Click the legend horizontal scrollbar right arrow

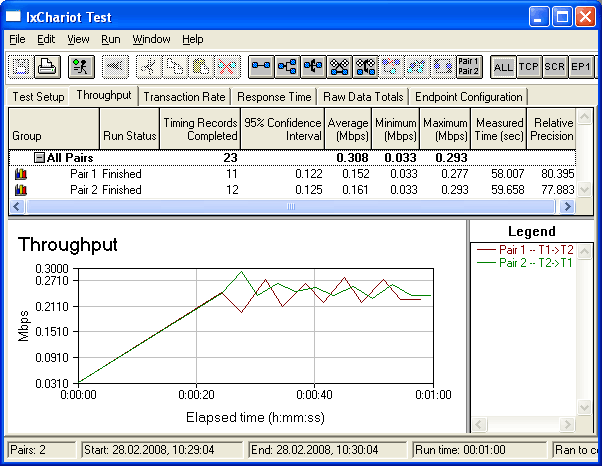point(567,424)
